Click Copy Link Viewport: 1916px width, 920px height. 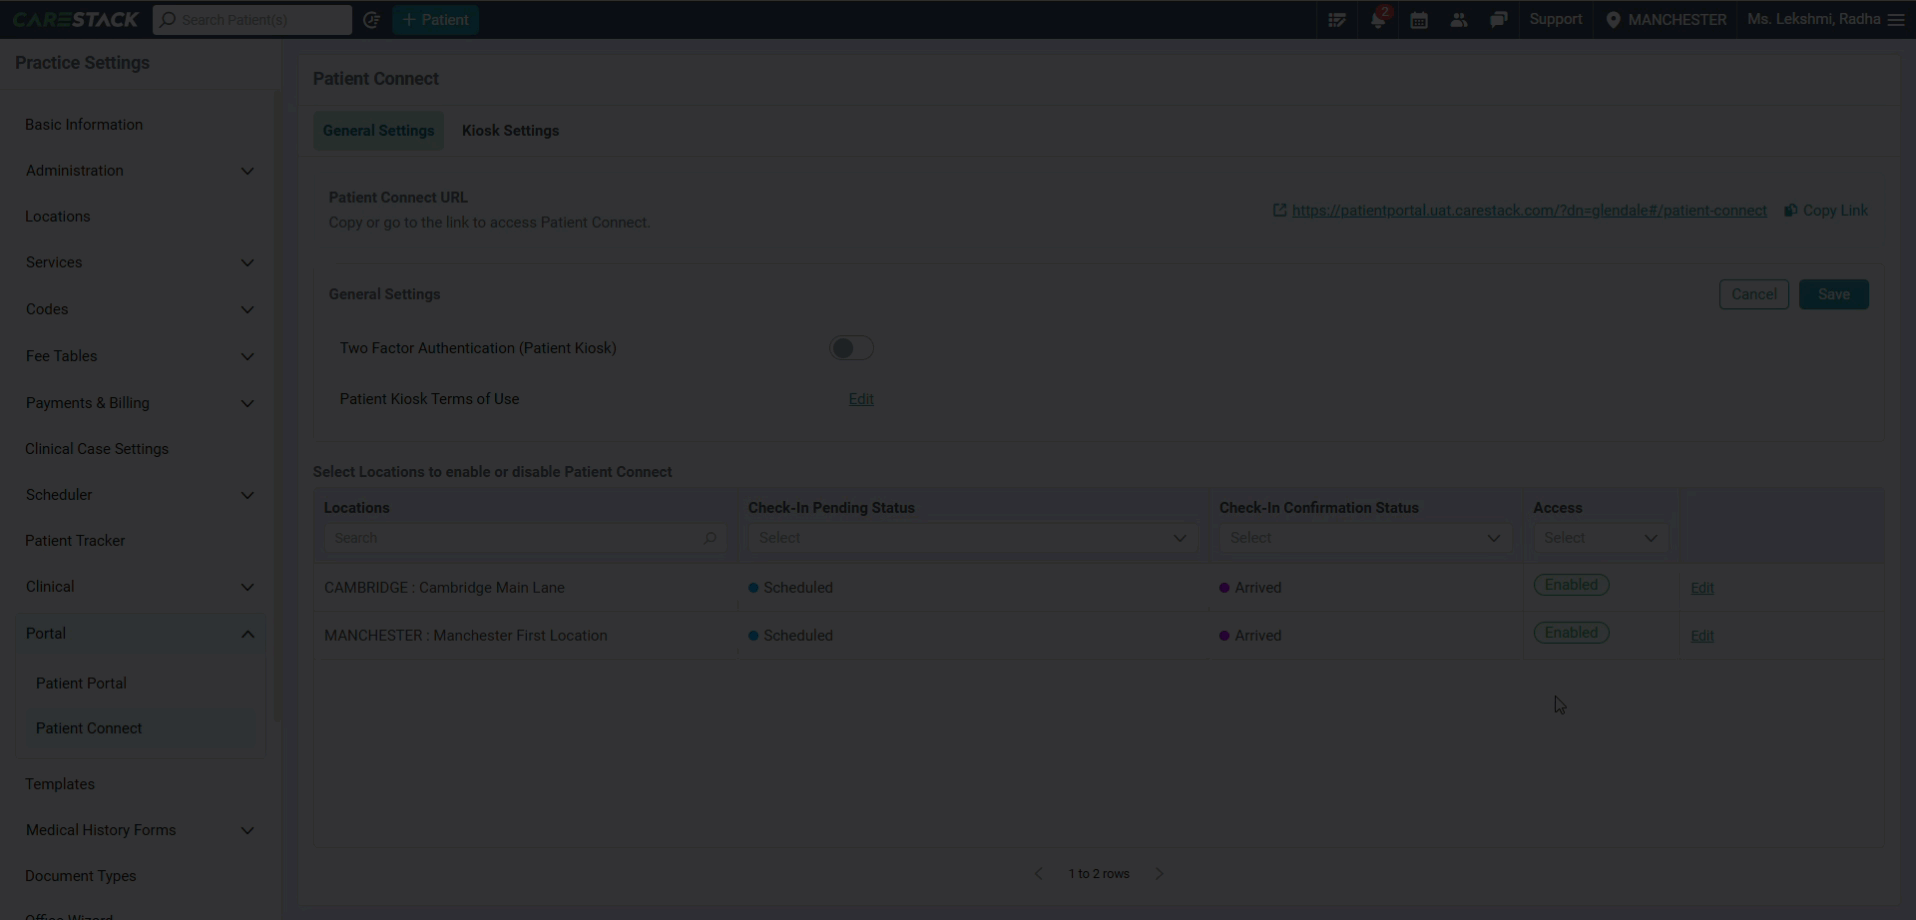click(1835, 211)
